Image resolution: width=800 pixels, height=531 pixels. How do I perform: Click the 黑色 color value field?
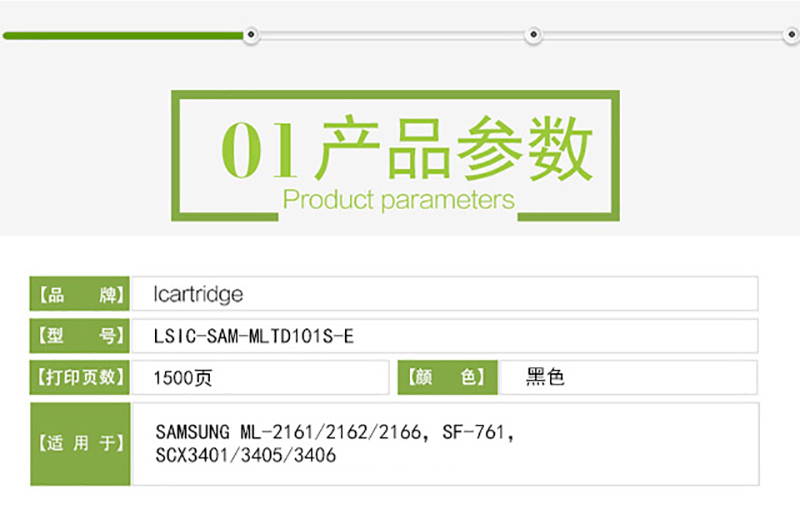(629, 377)
